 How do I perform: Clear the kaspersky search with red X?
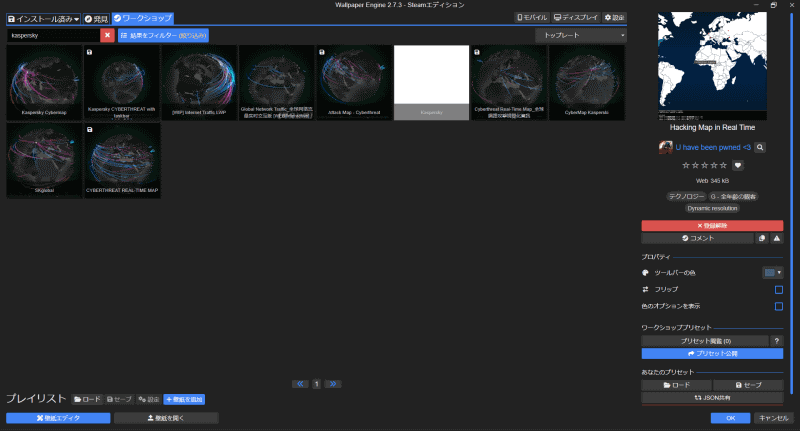coord(107,35)
